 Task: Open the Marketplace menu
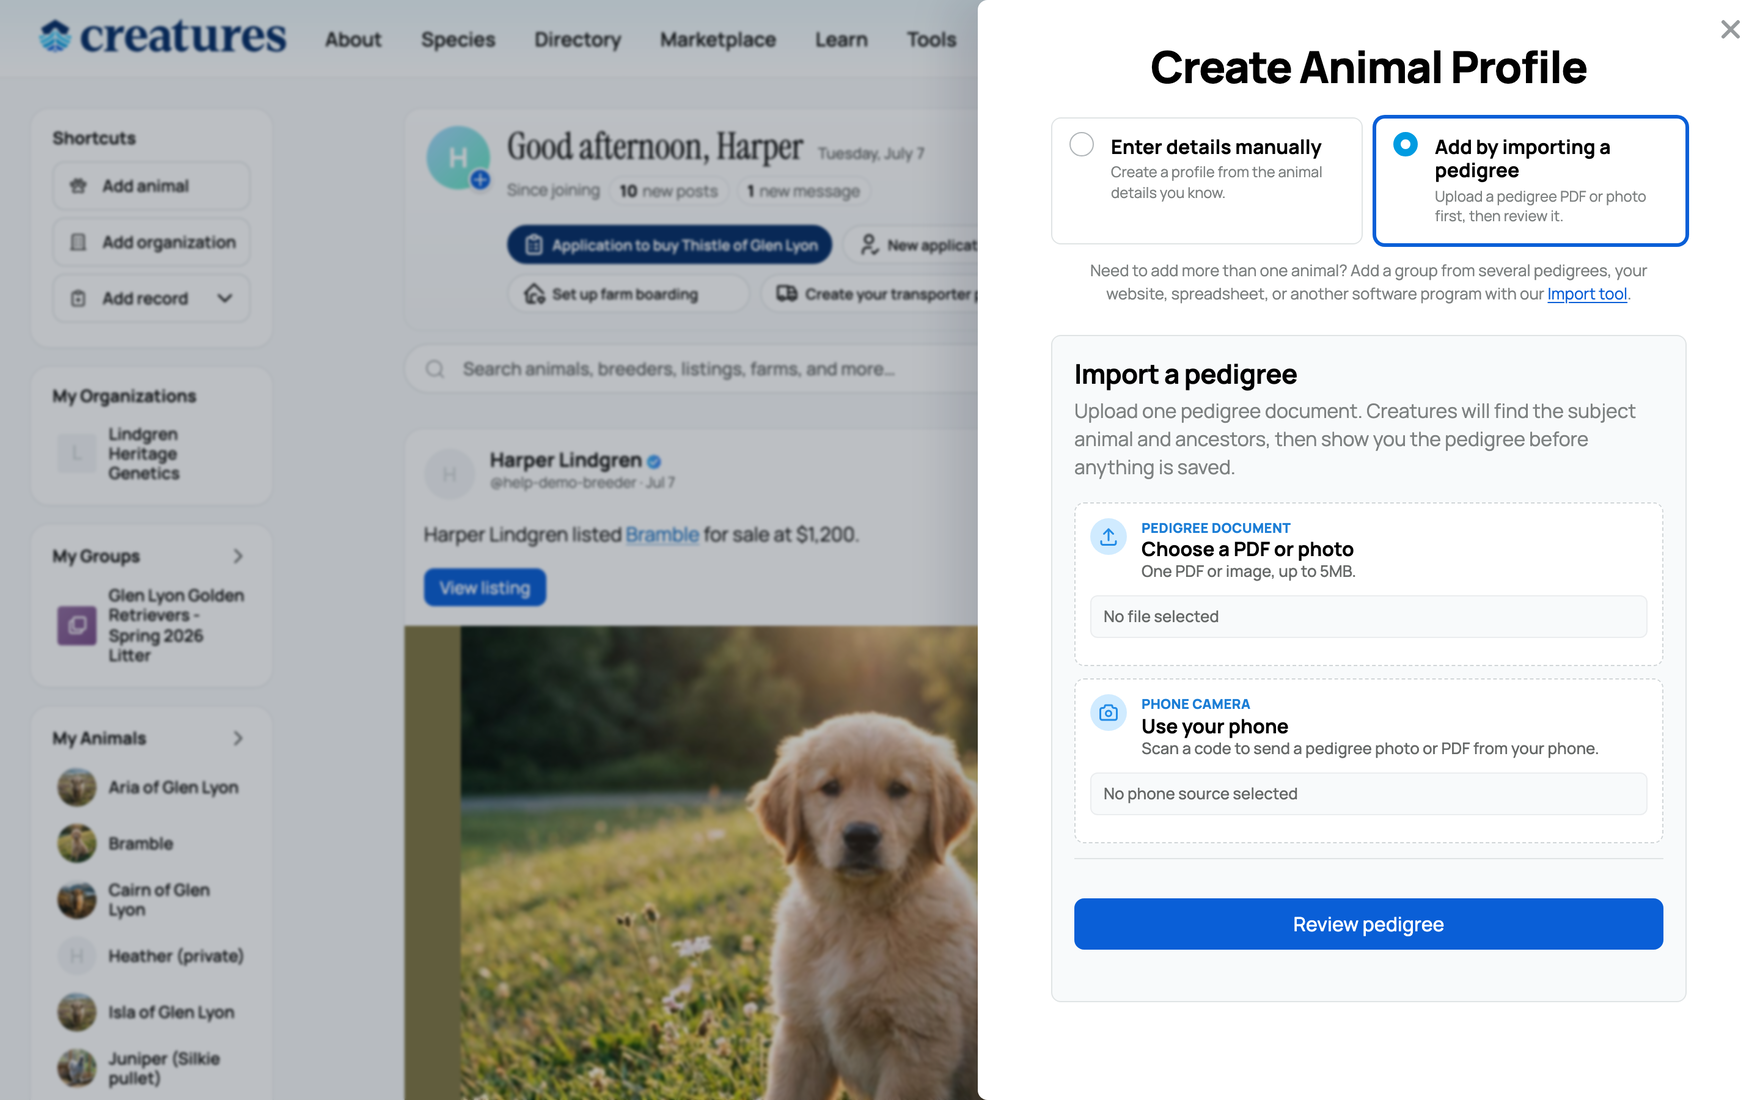point(717,39)
